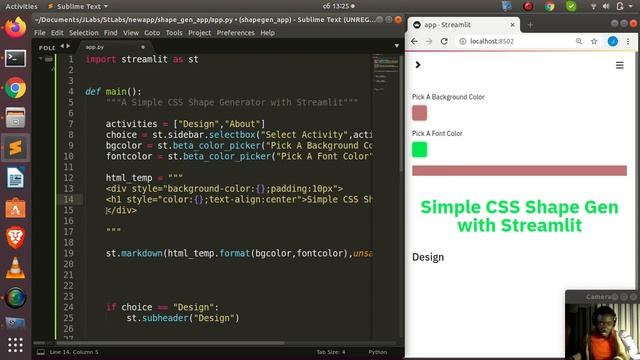Click the st.subheader("Design") line

[x=182, y=318]
